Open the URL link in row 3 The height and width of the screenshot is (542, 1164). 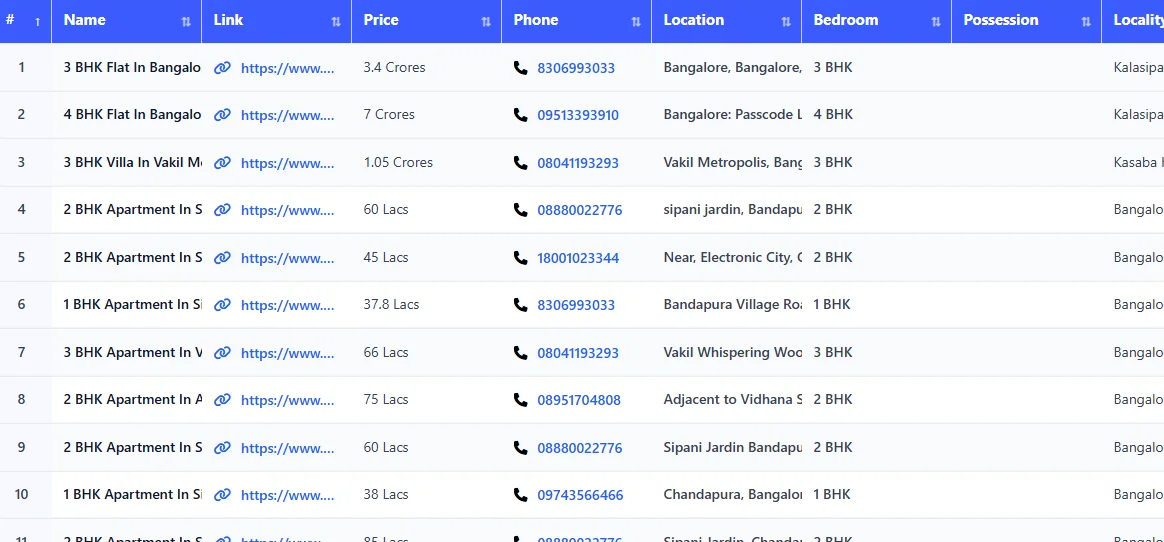287,163
